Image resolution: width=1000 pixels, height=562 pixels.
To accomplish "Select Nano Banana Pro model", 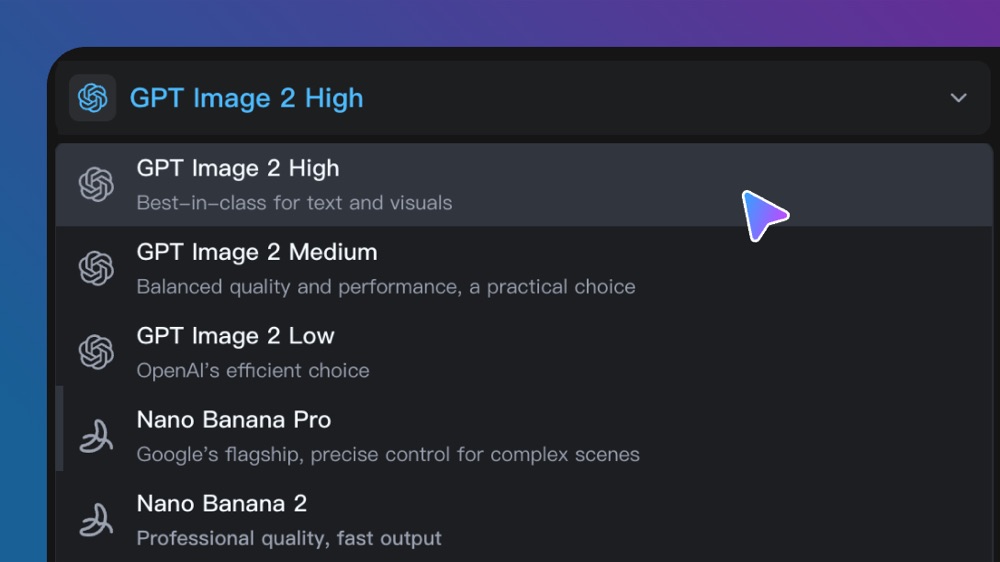I will pos(524,436).
